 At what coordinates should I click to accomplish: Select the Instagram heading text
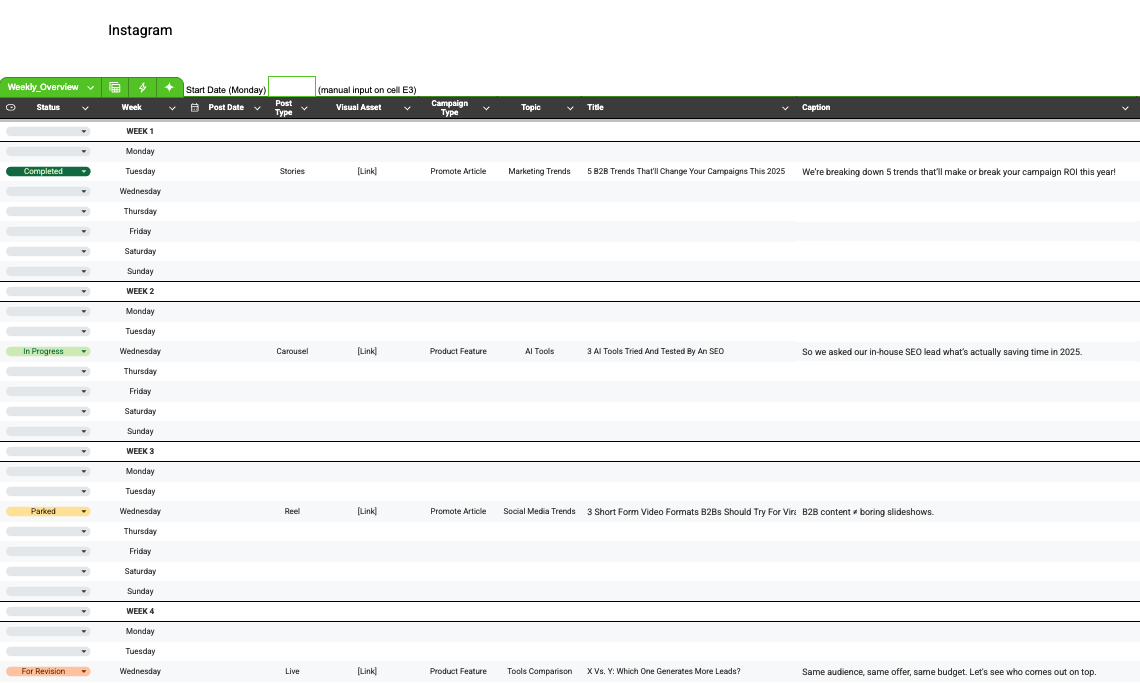tap(140, 31)
